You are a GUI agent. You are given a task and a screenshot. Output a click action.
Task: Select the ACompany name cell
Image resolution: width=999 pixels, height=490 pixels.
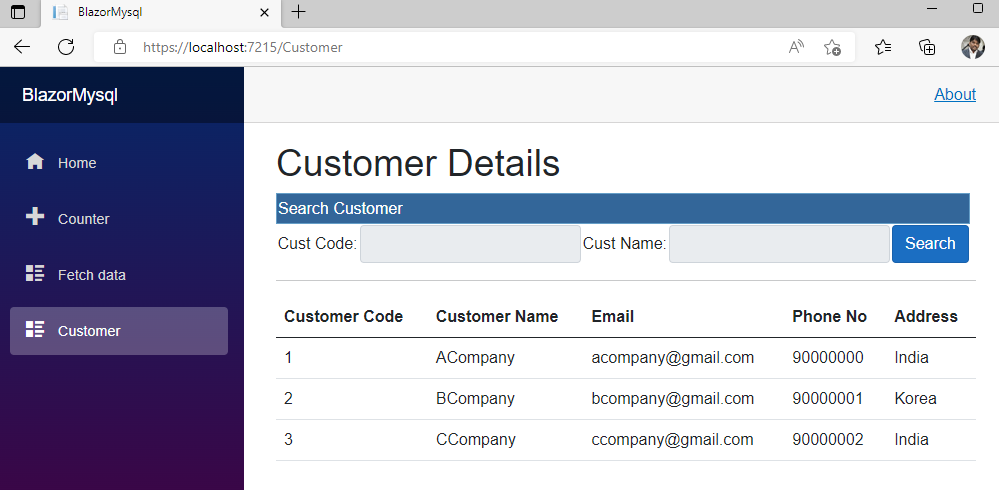[x=475, y=357]
